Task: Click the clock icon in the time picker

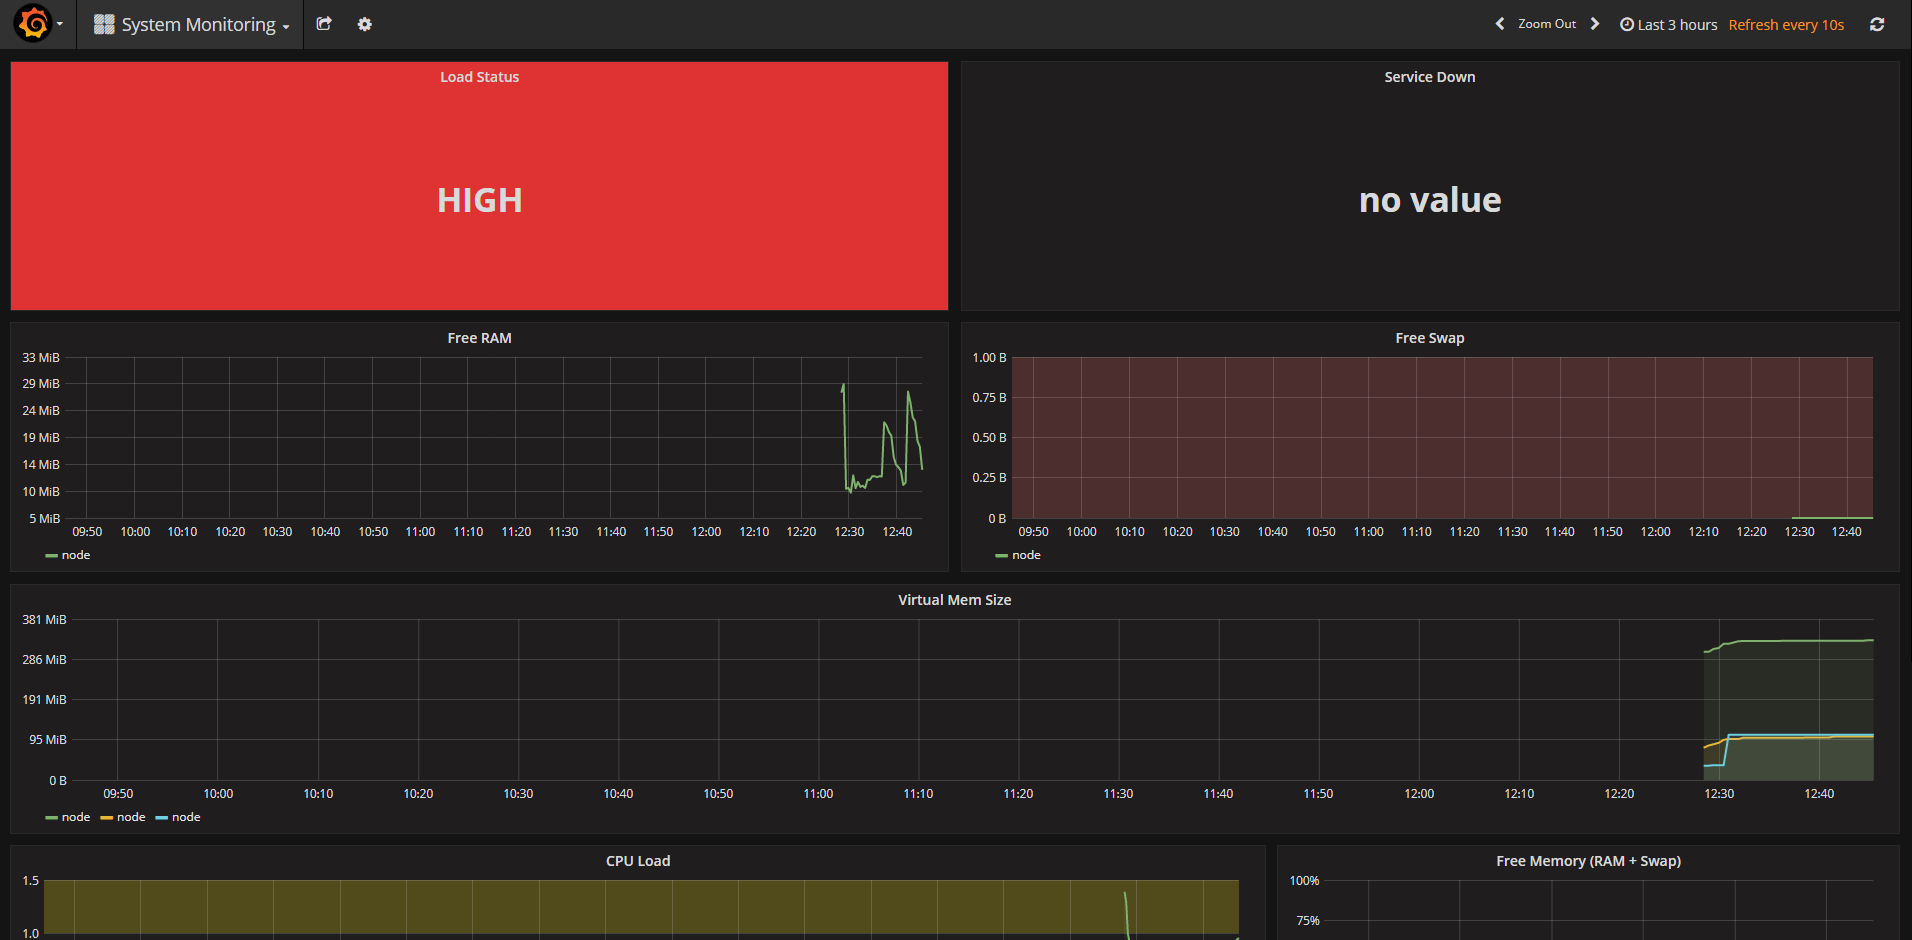Action: tap(1625, 24)
